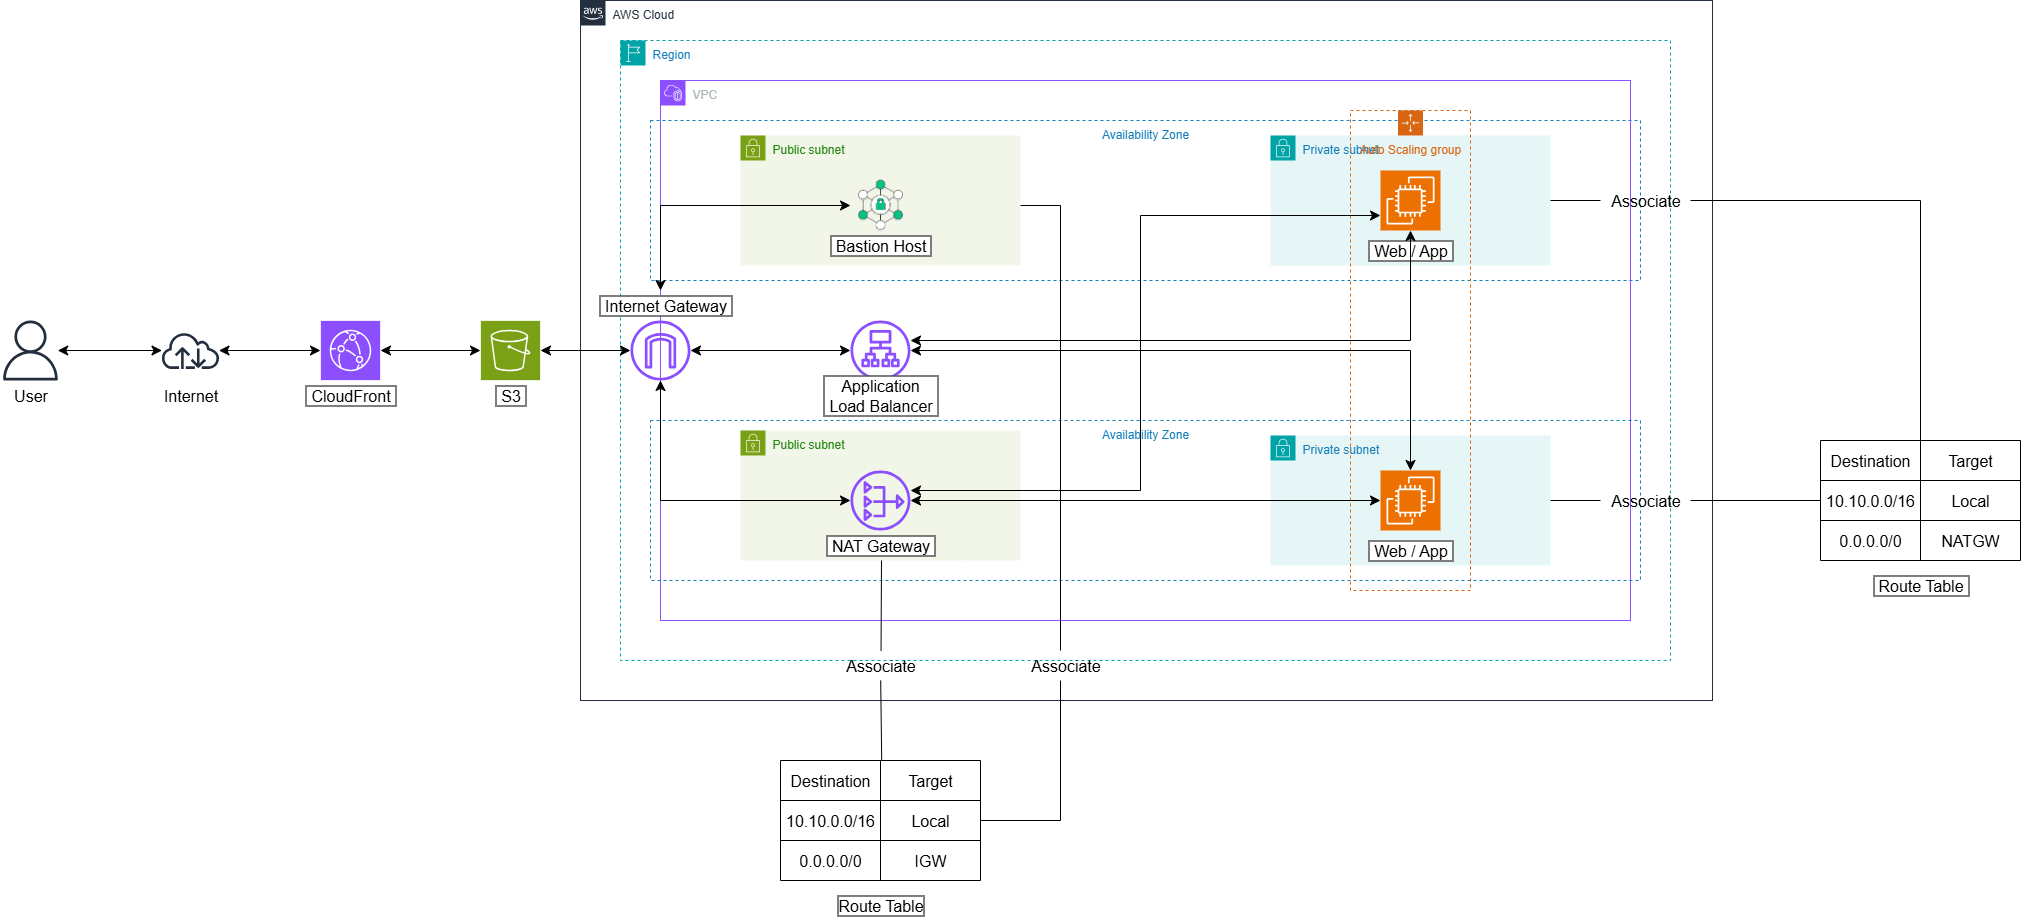Click the 0.0.0.0/0 cell next to IGW
Viewport: 2021px width, 921px height.
pyautogui.click(x=830, y=861)
